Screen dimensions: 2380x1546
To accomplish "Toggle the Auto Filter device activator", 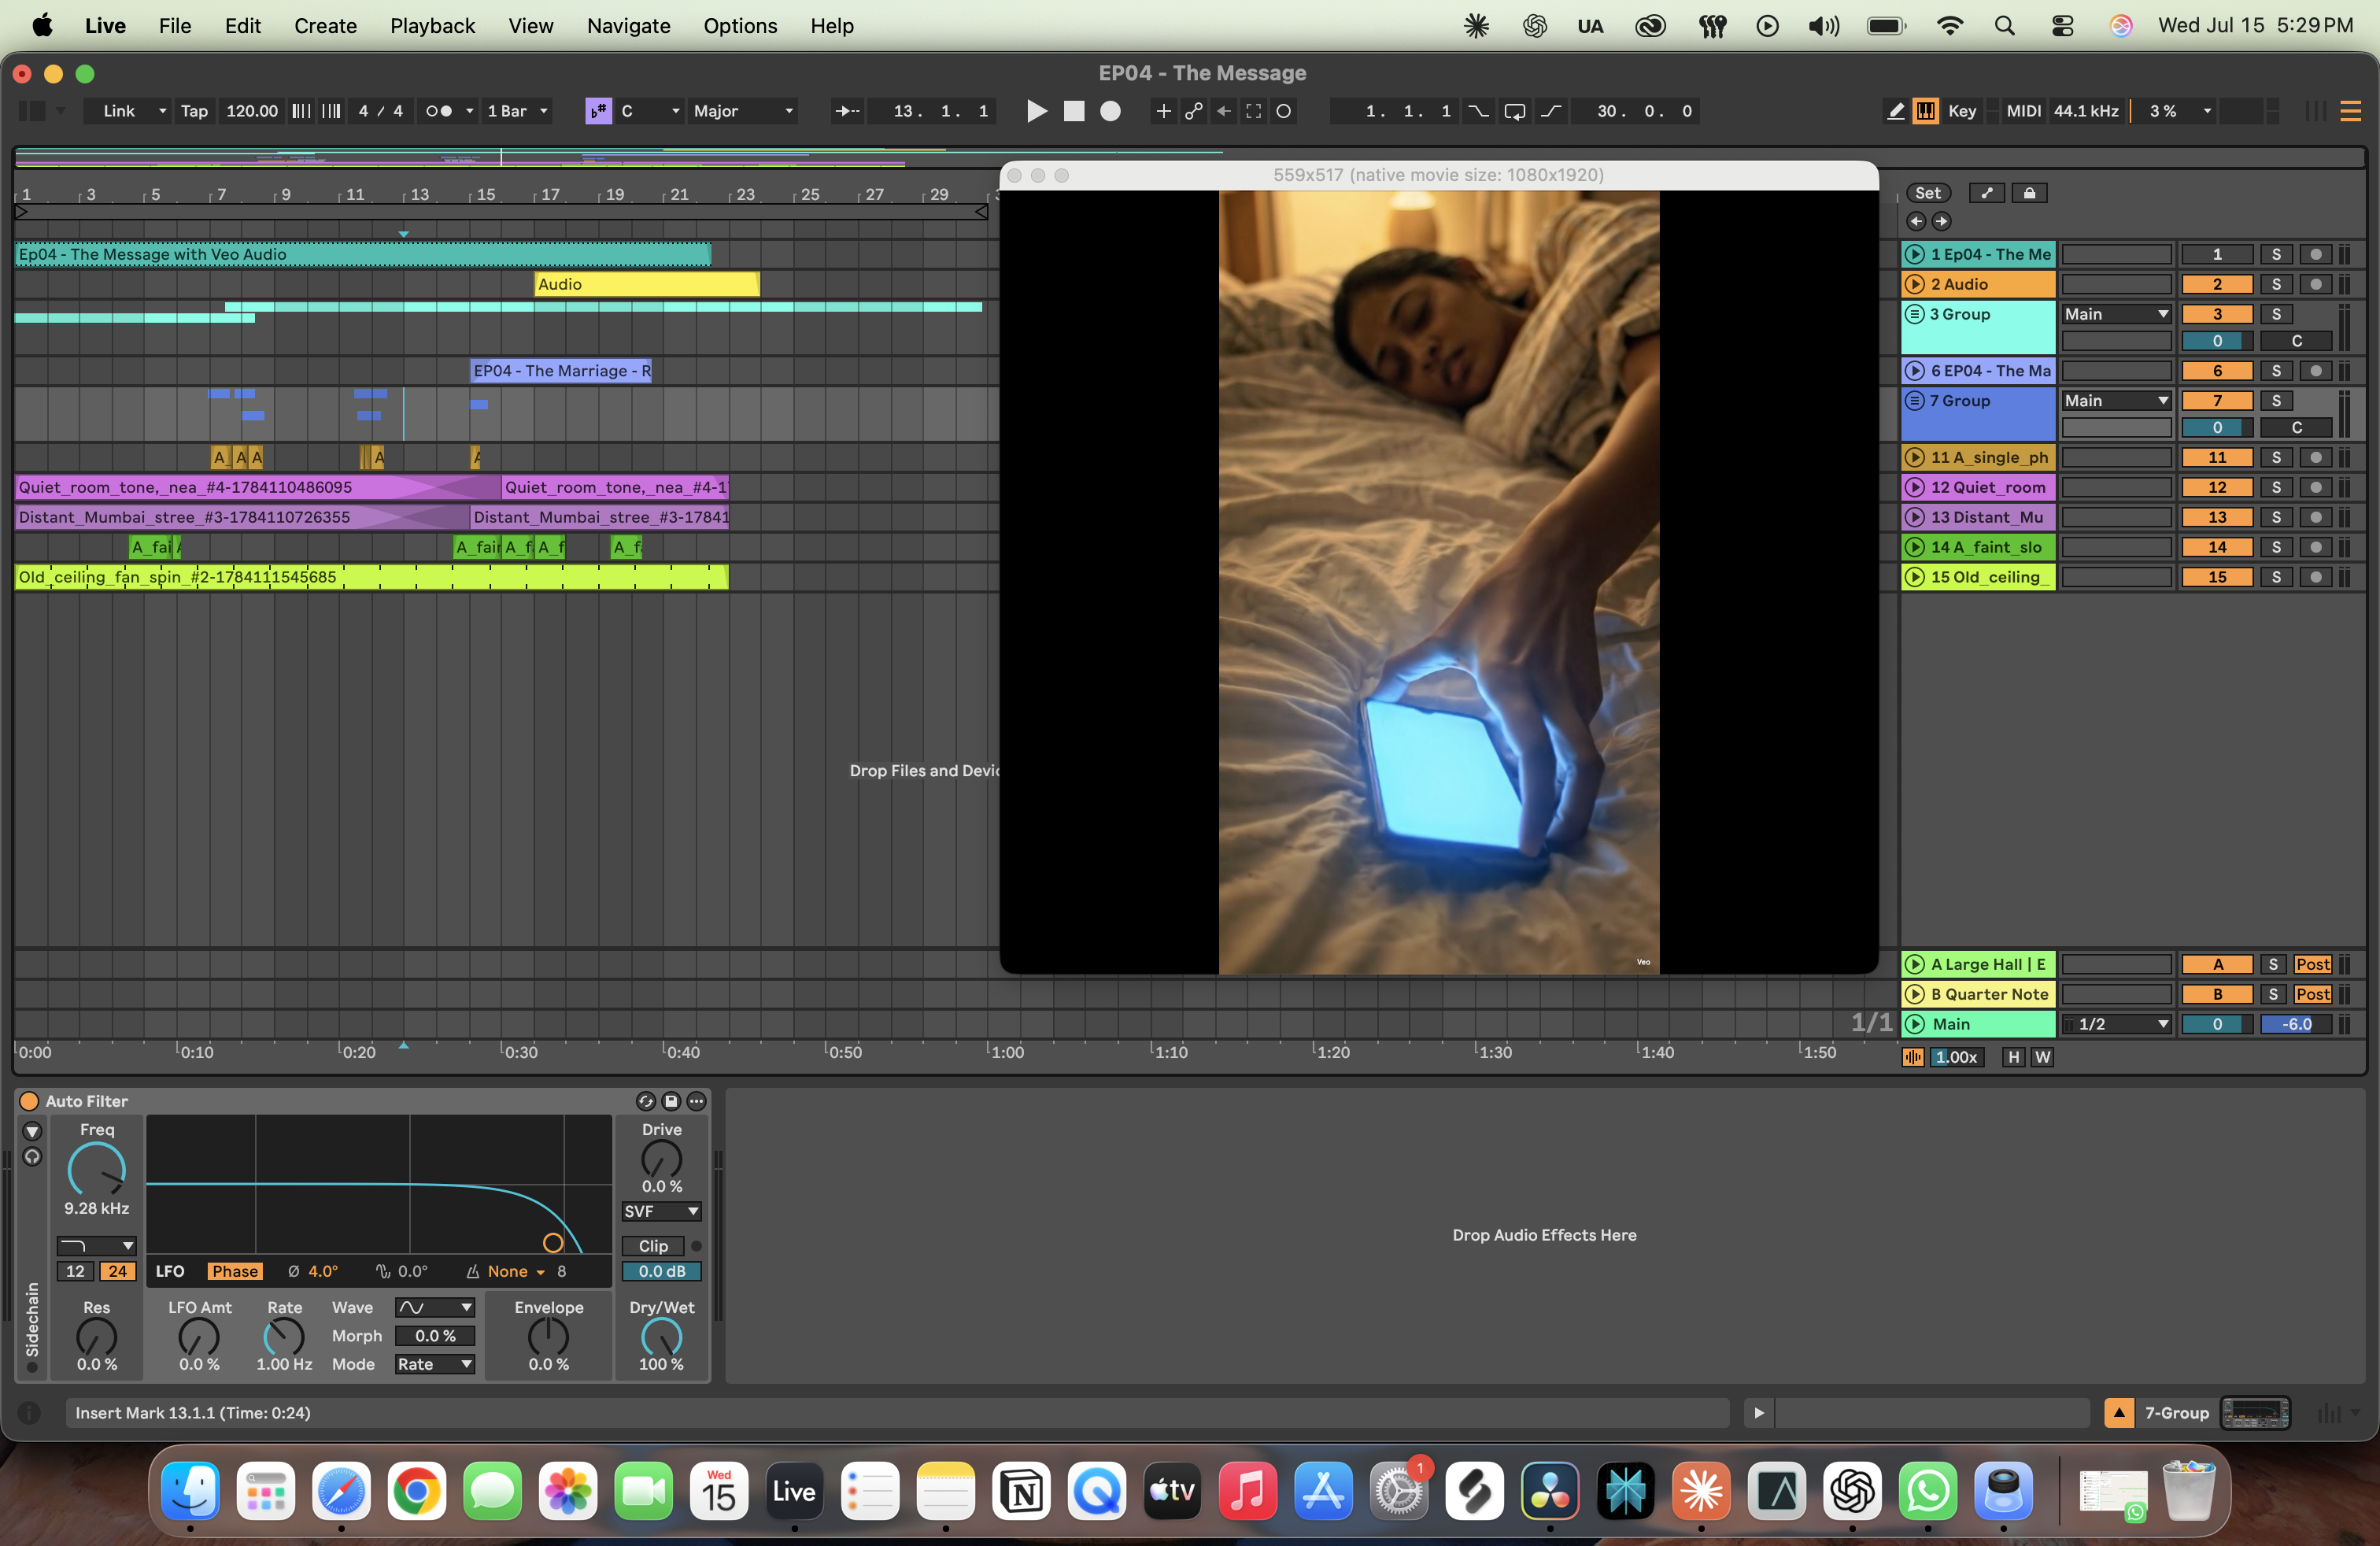I will coord(29,1101).
